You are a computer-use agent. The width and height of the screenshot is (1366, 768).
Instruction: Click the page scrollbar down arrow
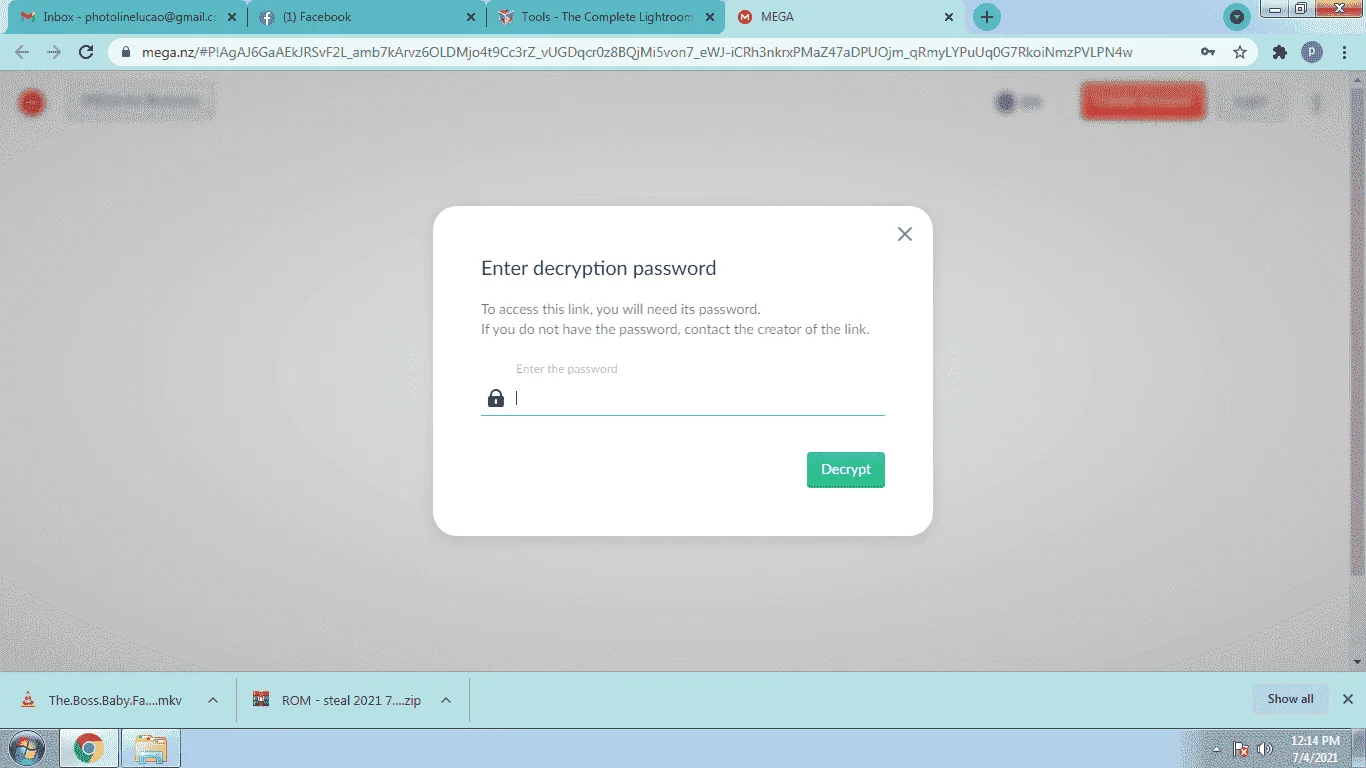coord(1357,662)
